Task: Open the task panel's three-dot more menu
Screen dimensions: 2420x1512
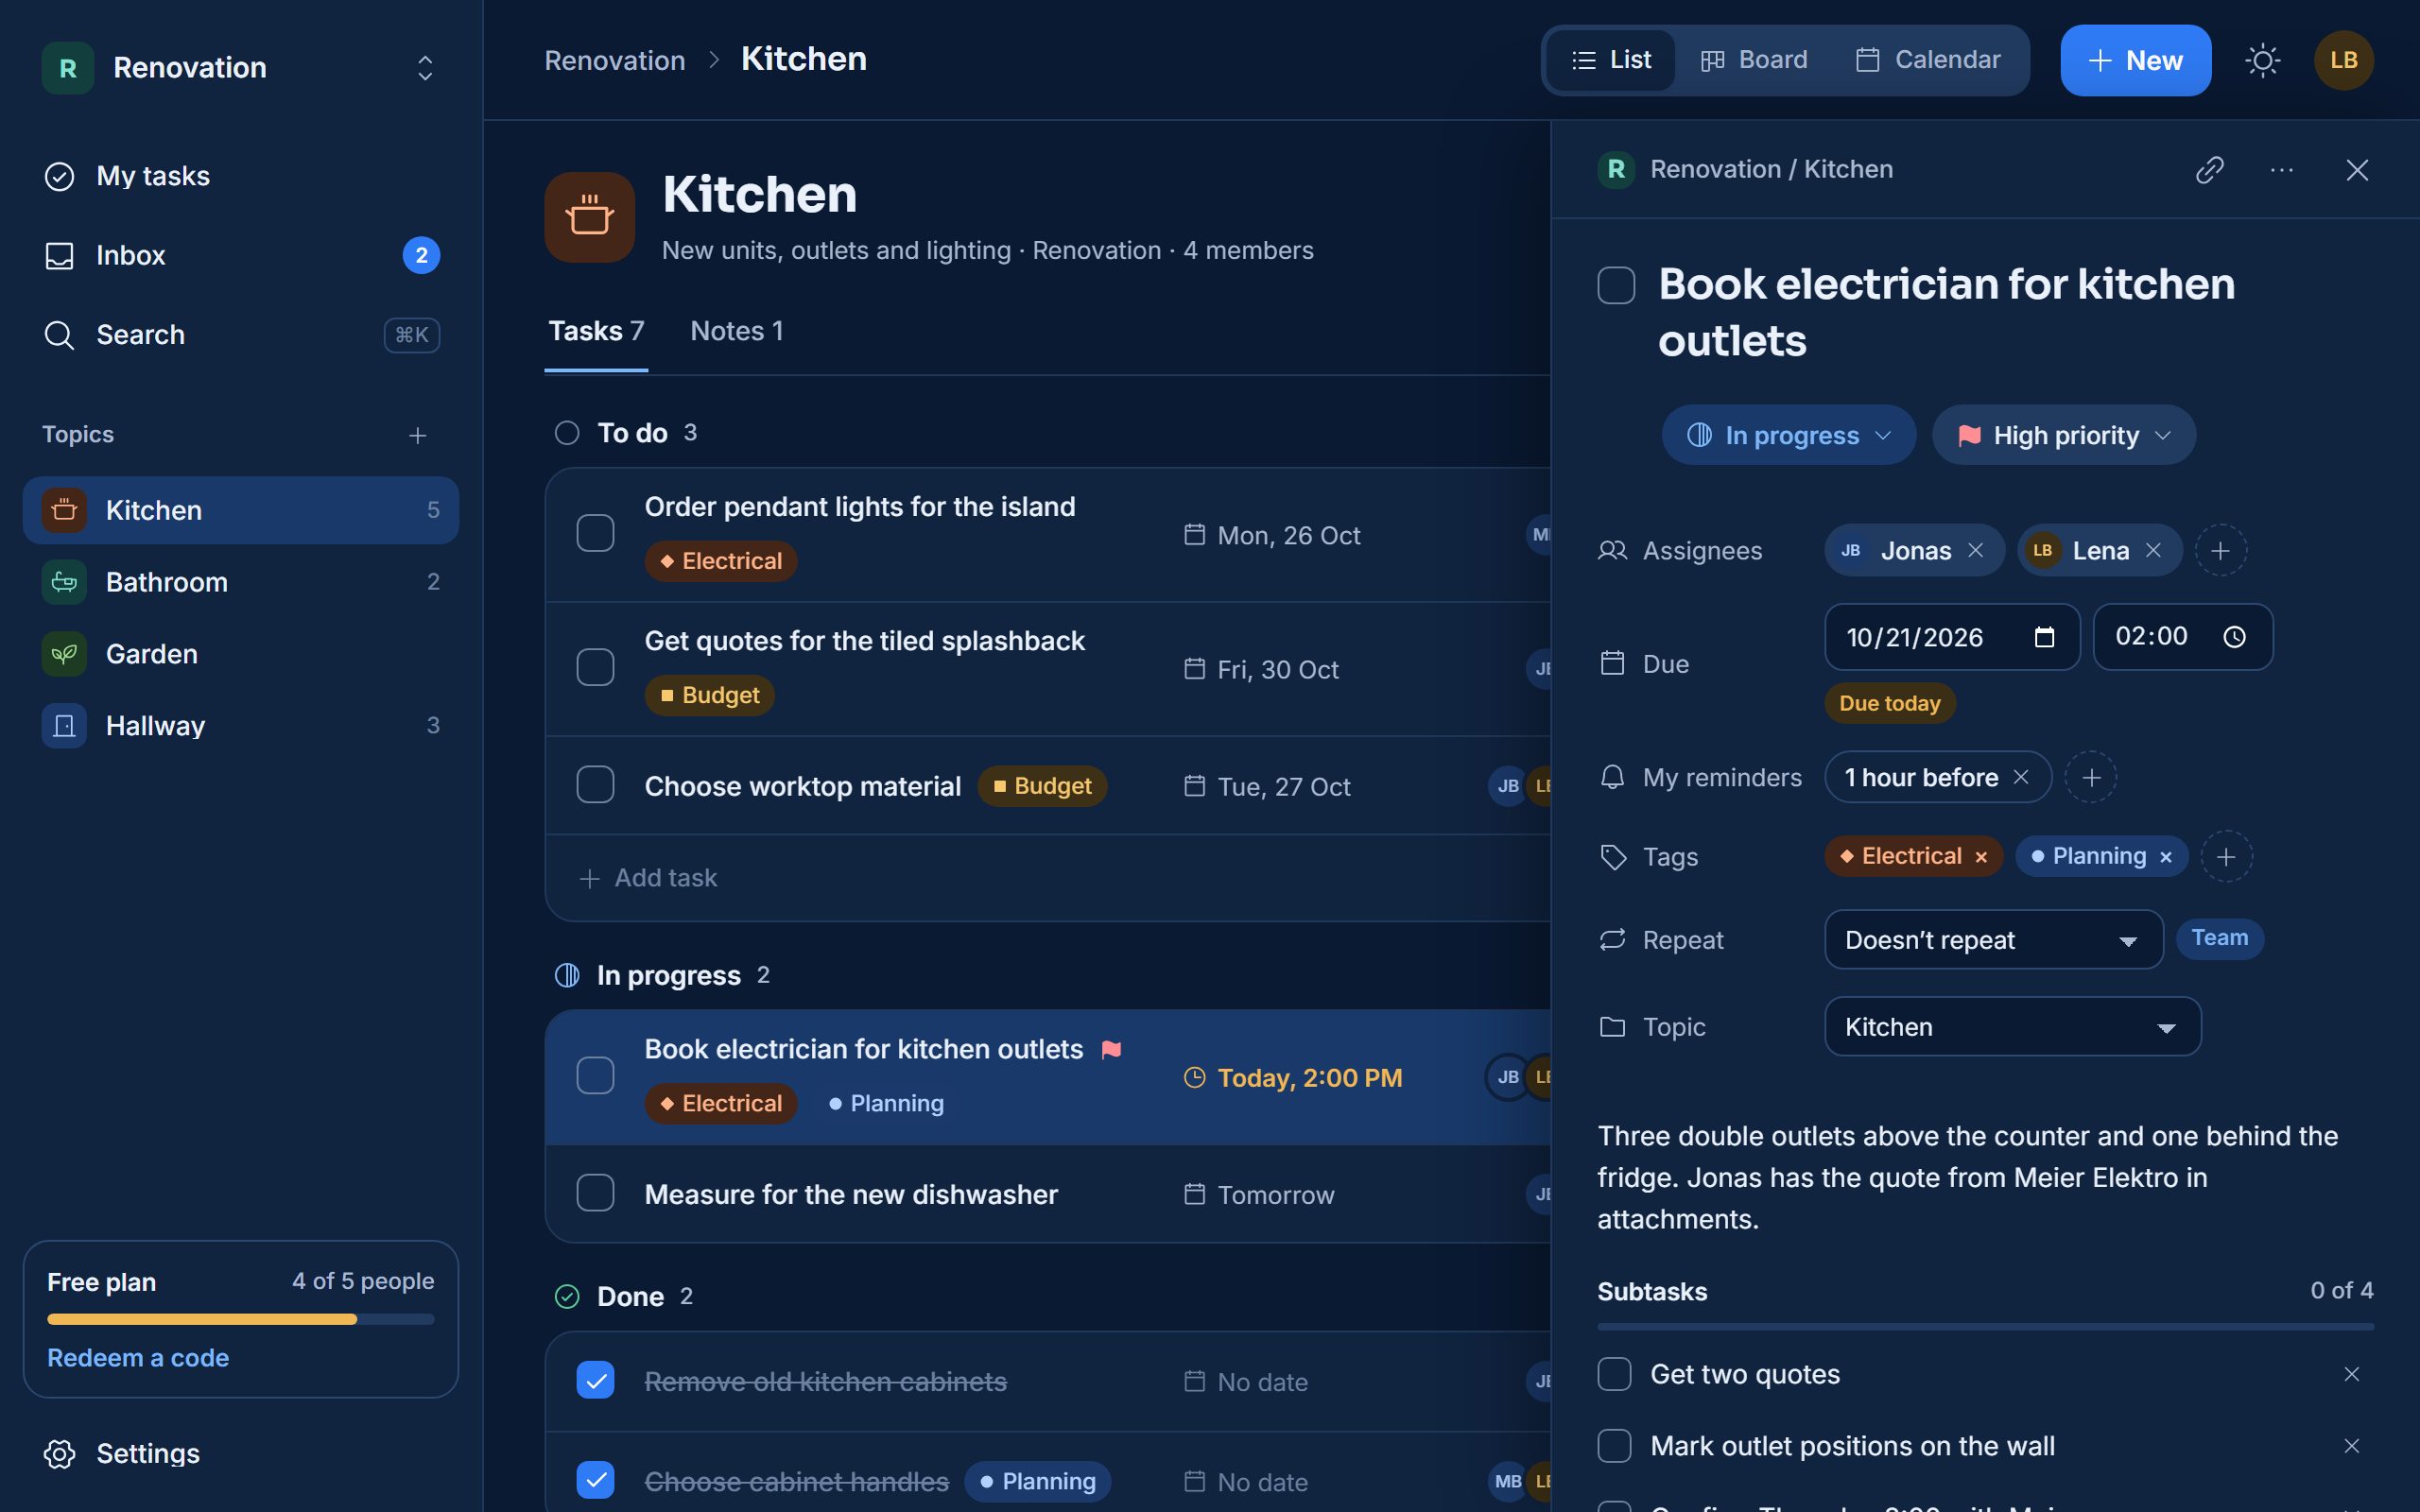Action: (x=2281, y=169)
